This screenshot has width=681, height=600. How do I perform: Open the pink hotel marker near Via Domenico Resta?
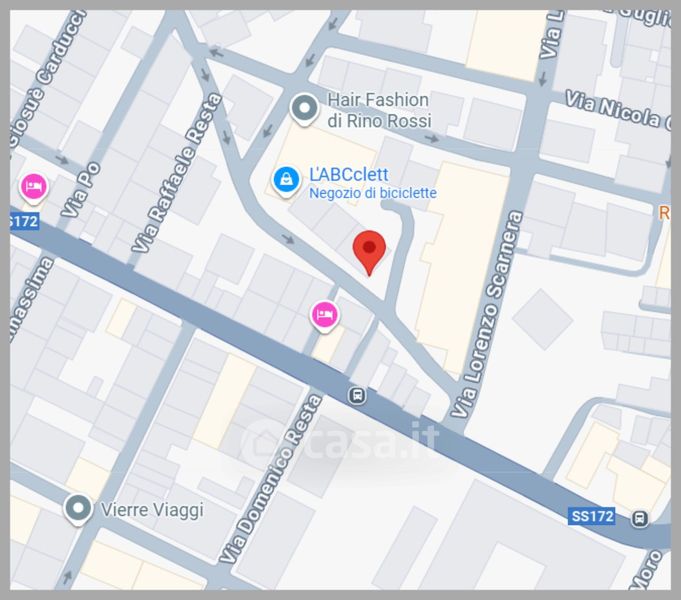pos(324,316)
